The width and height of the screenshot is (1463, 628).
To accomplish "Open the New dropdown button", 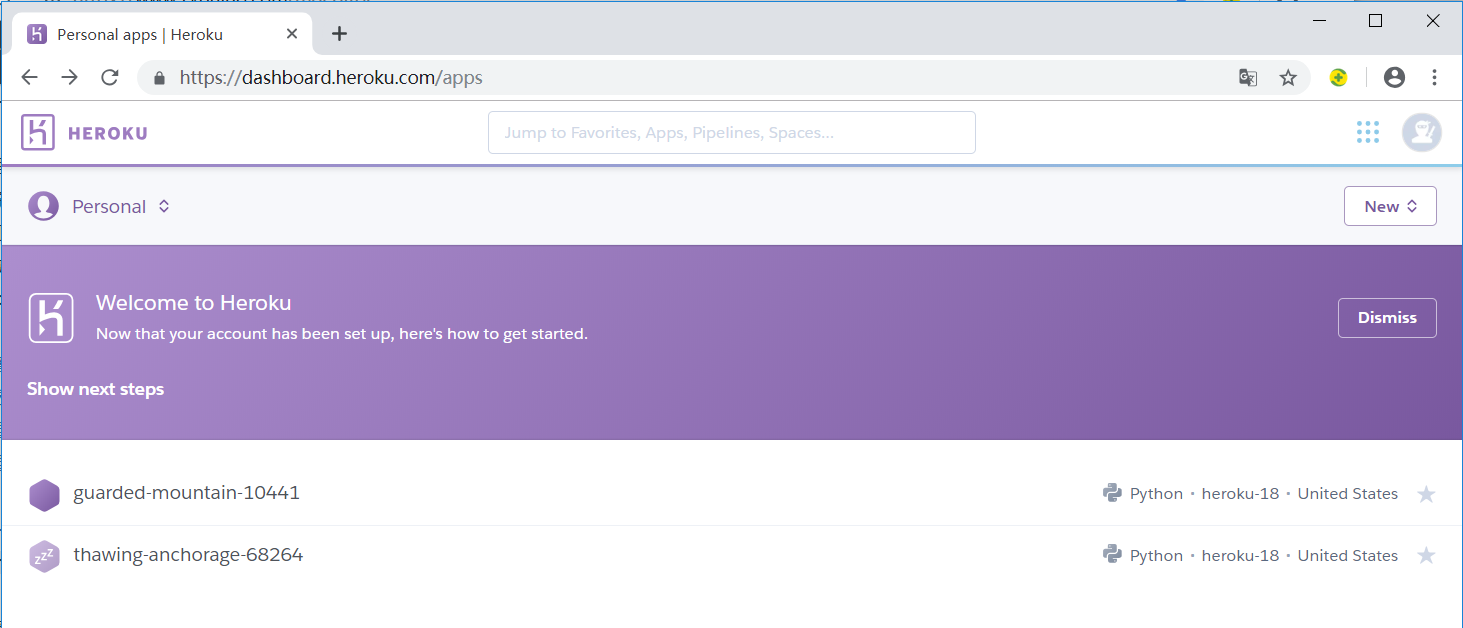I will 1390,206.
